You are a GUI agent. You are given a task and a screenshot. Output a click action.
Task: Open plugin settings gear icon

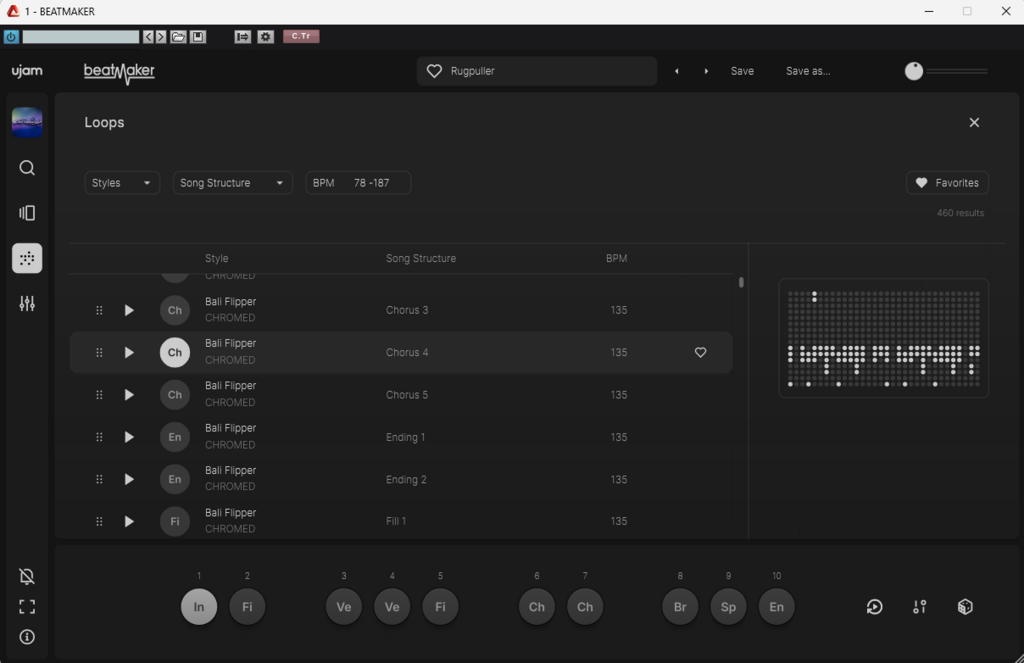[x=265, y=37]
